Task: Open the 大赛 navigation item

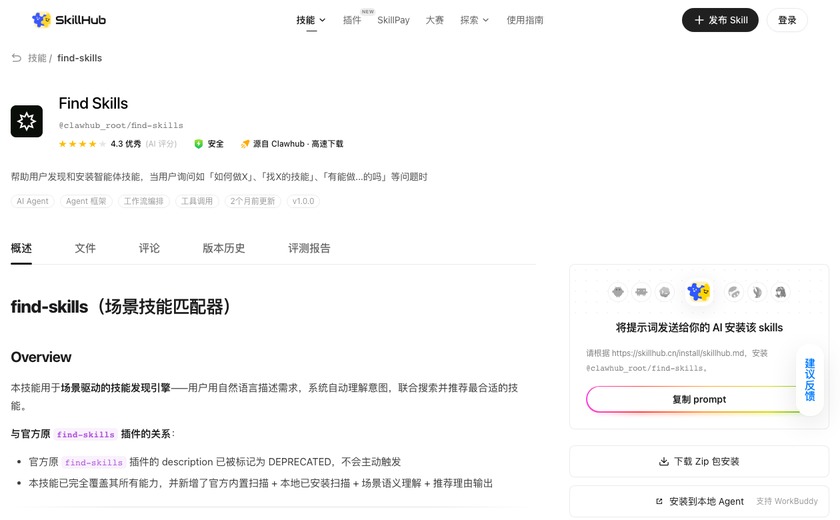Action: coord(434,20)
